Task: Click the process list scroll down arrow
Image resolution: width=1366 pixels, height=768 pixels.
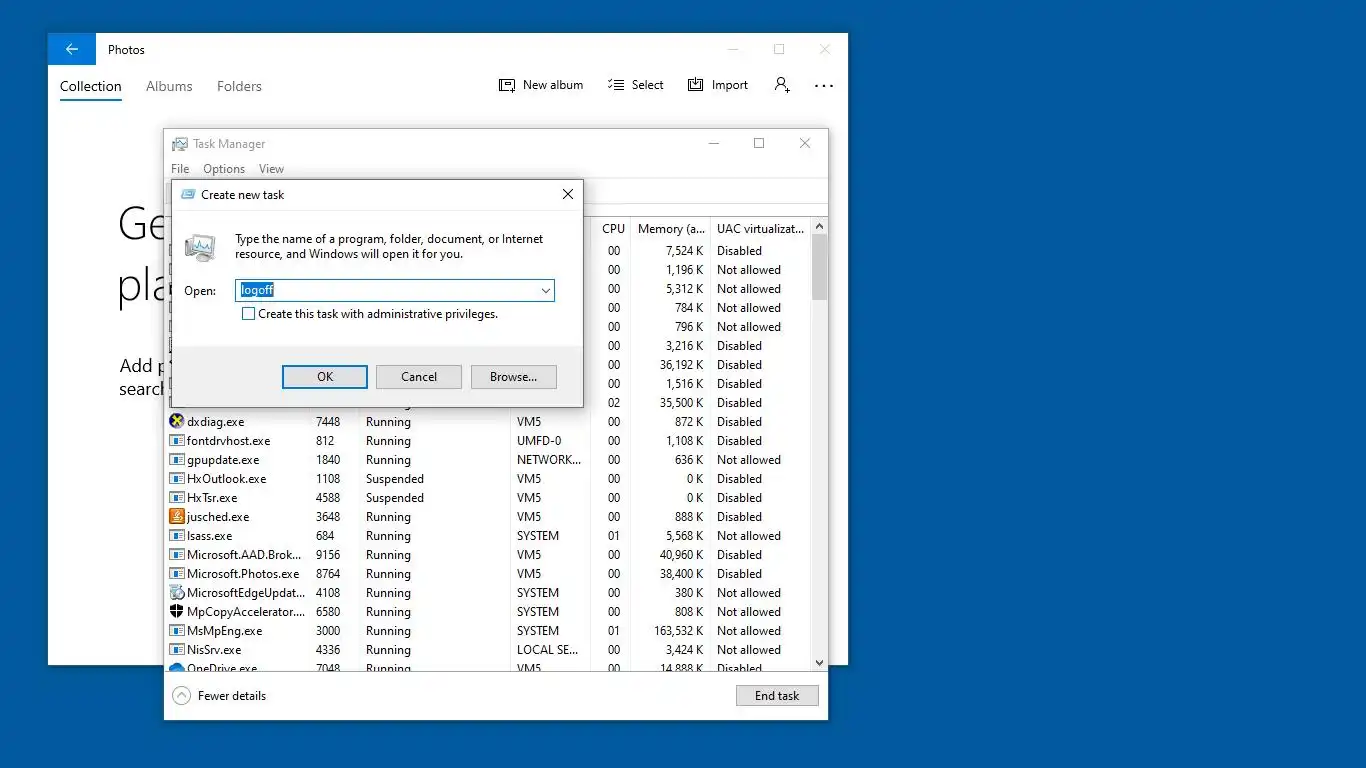Action: pos(819,662)
